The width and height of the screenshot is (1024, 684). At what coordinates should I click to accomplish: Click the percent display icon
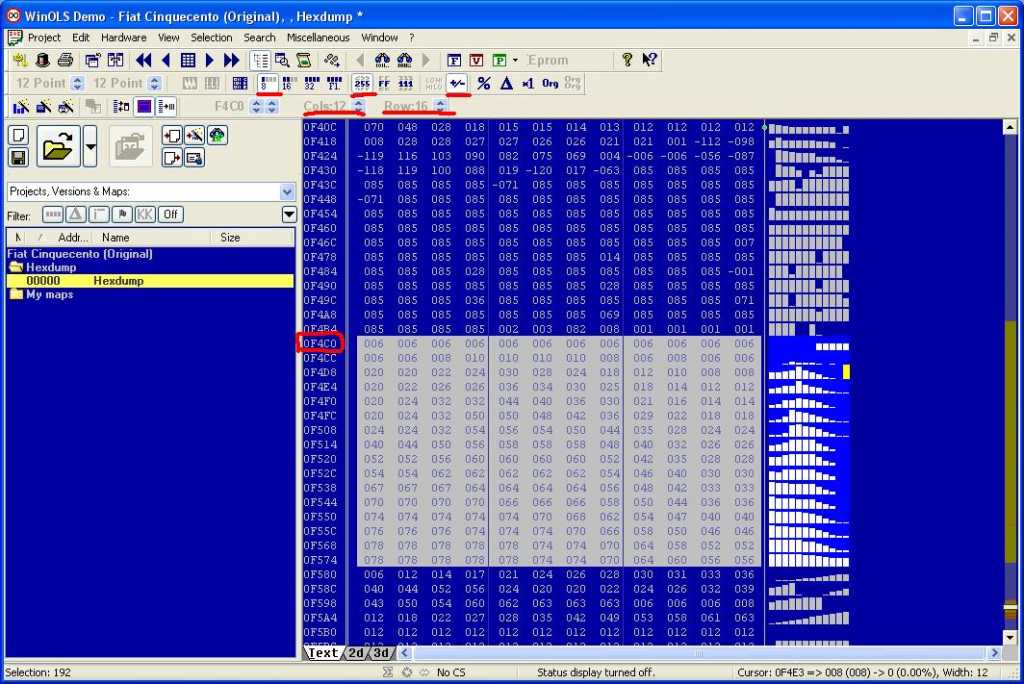(x=484, y=83)
